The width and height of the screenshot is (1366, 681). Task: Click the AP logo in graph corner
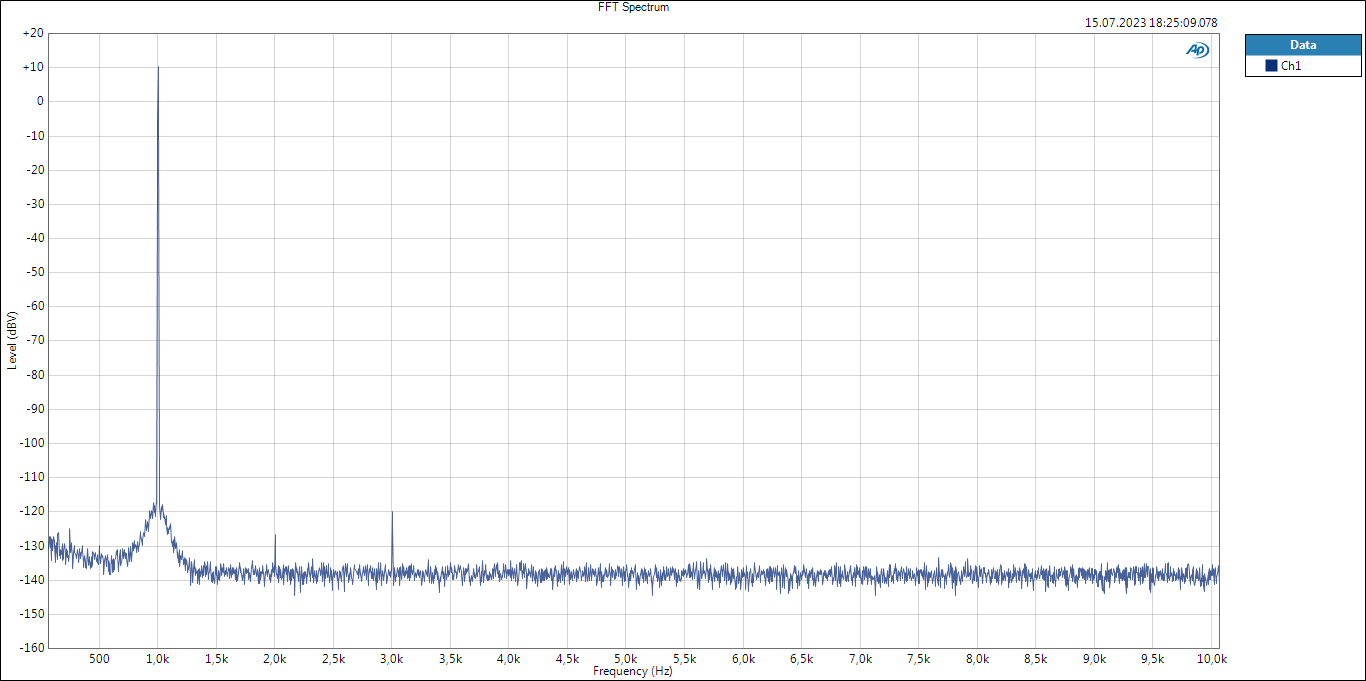1197,50
